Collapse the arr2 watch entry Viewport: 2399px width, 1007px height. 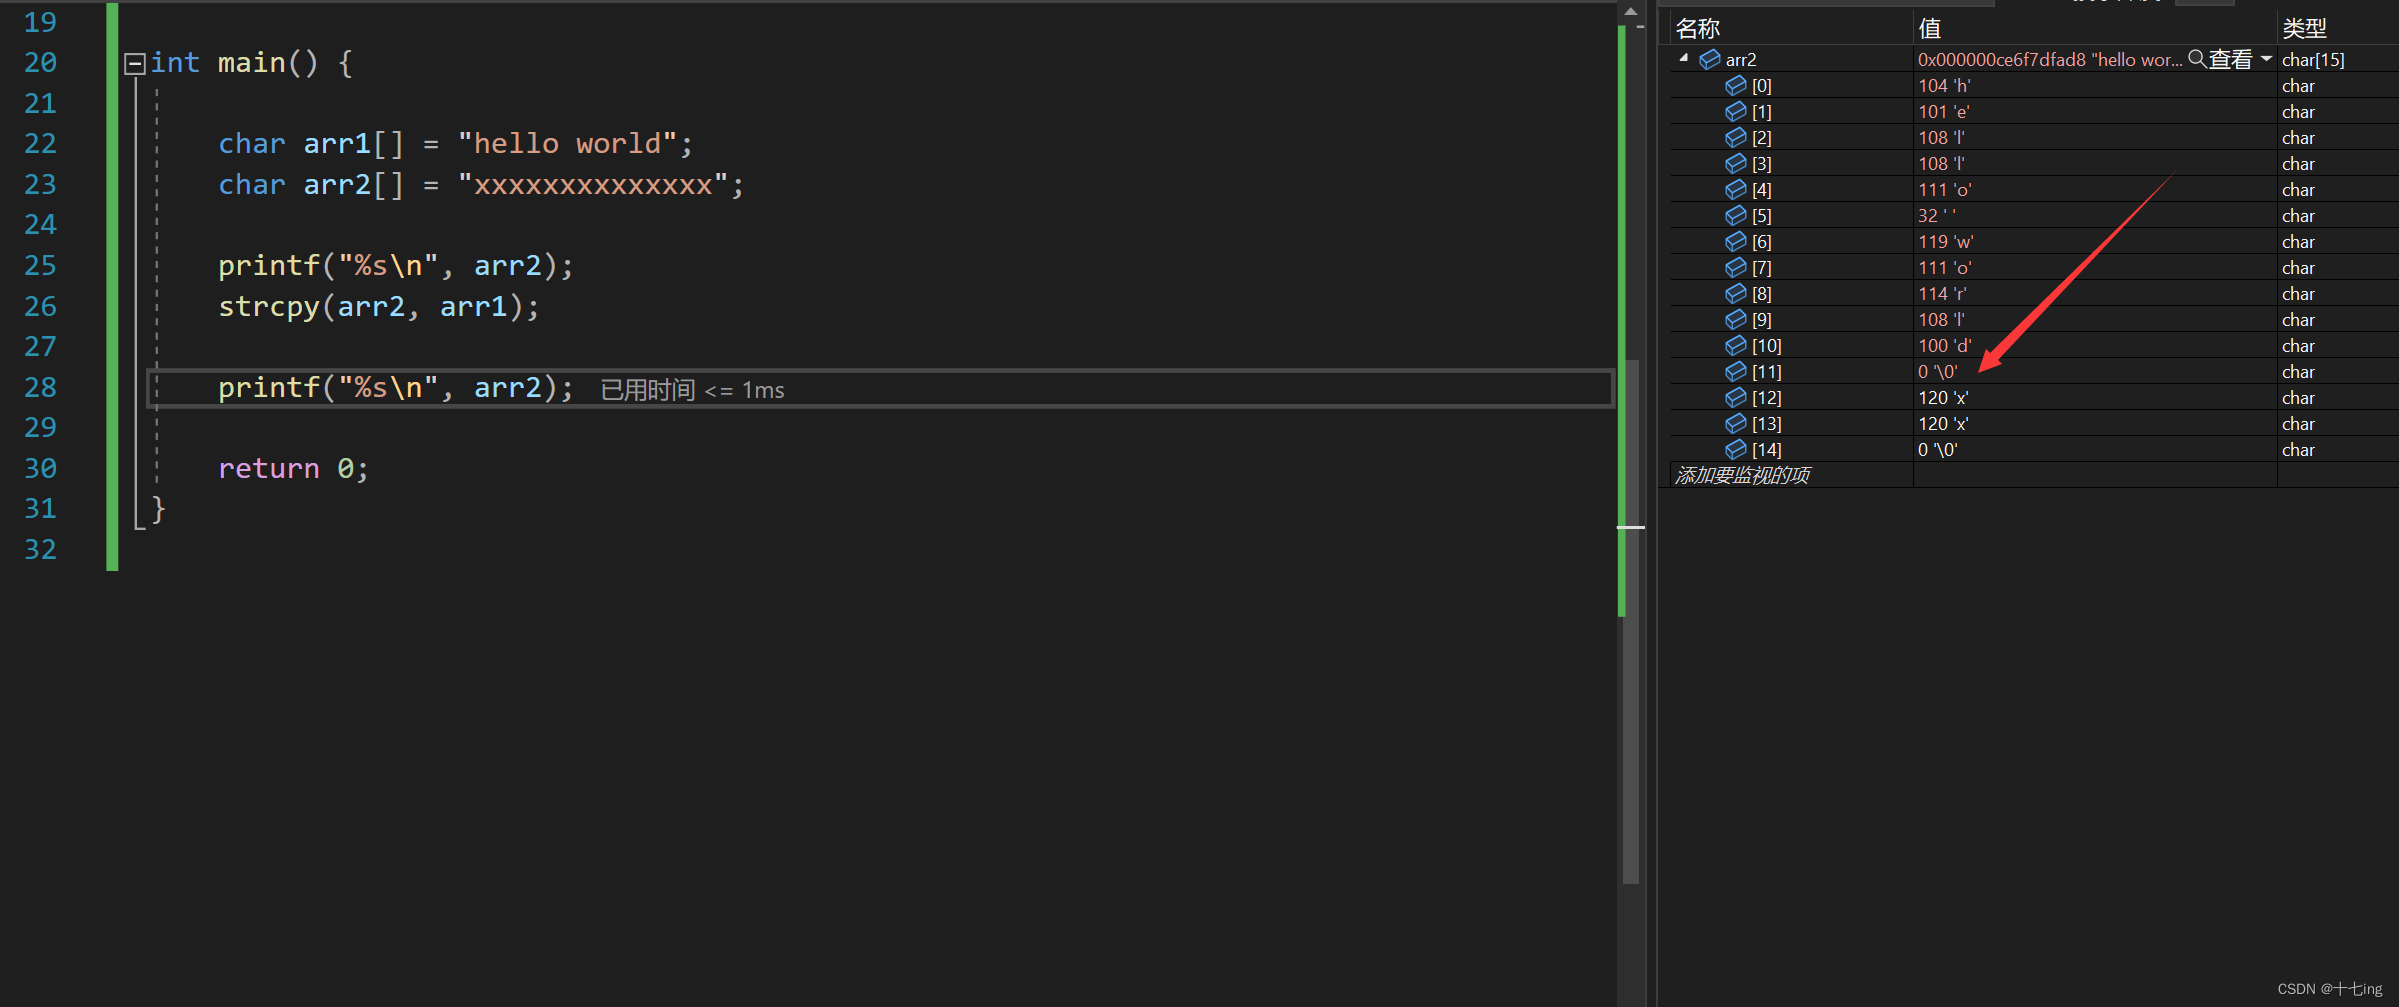coord(1684,58)
